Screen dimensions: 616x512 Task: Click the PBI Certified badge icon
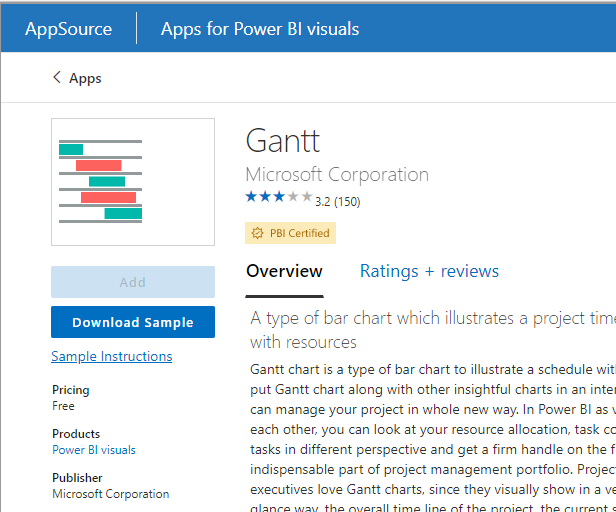tap(257, 233)
